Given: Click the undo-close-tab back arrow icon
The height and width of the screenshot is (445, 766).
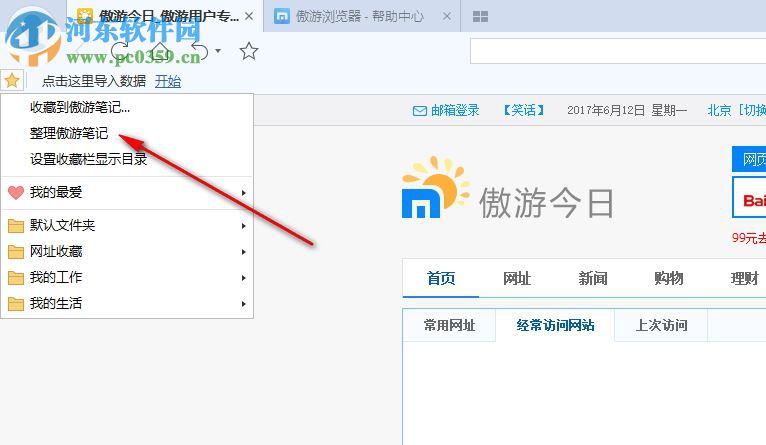Looking at the screenshot, I should (199, 51).
